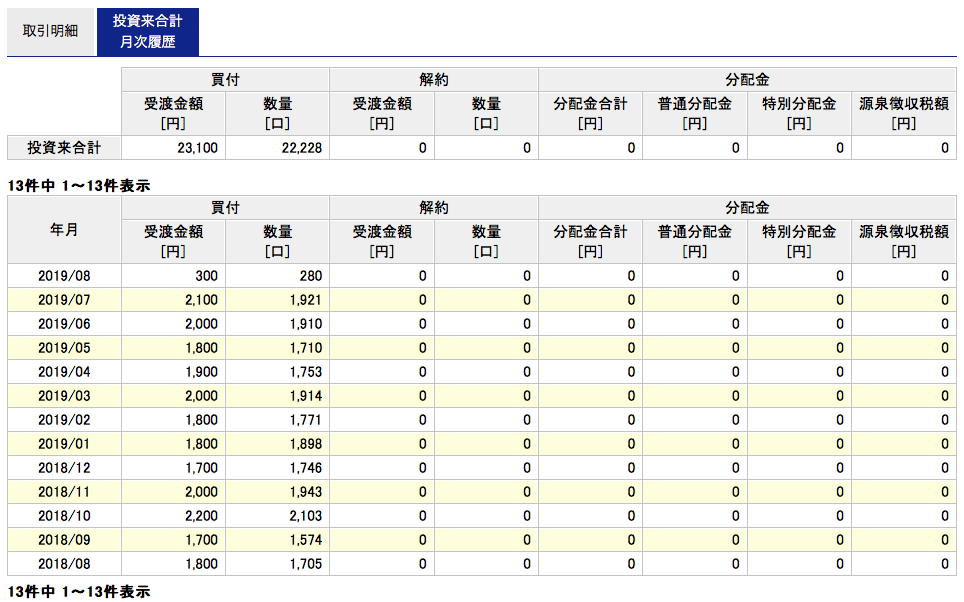Screen dimensions: 964x602
Task: Click the 2019/03 year-month cell
Action: (x=64, y=396)
